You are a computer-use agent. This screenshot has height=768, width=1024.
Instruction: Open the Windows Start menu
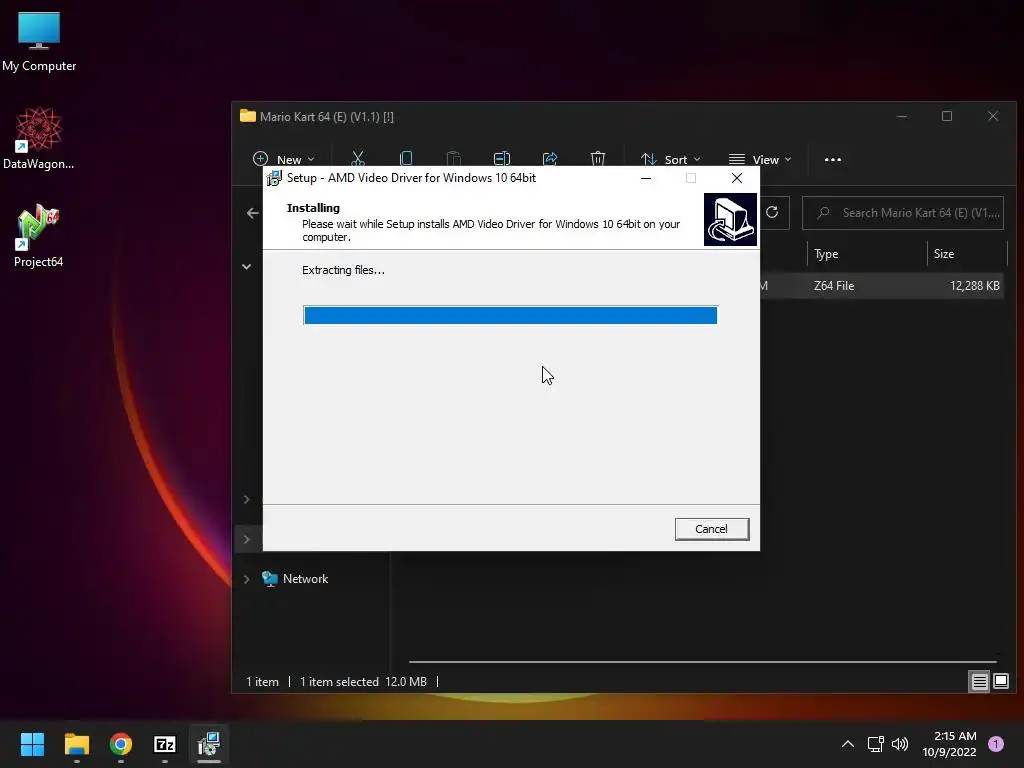coord(32,744)
